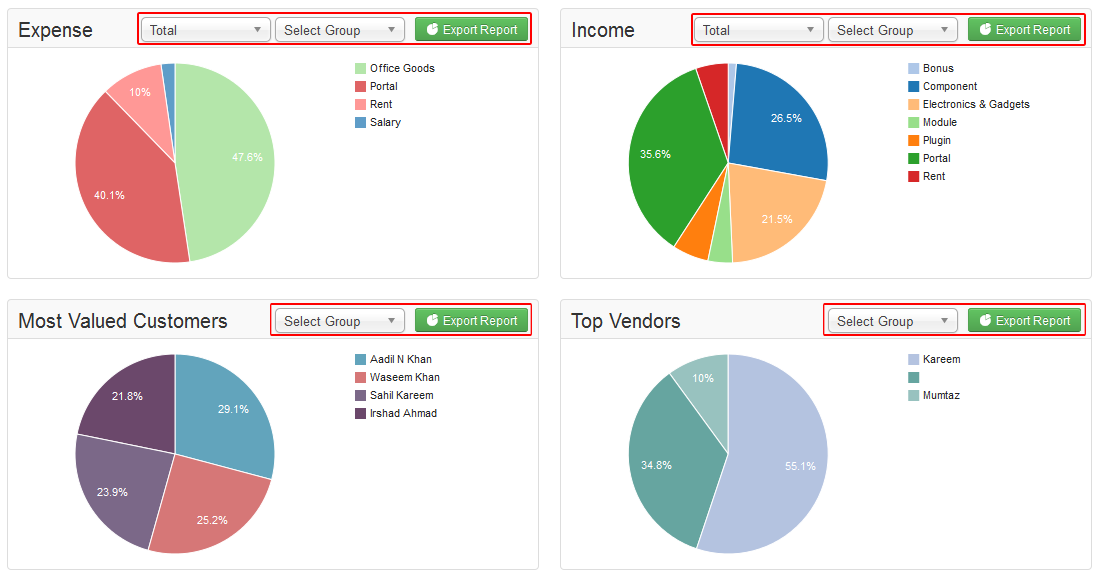This screenshot has height=577, width=1100.
Task: Click the Irshad Ahmad legend swatch
Action: pos(361,413)
